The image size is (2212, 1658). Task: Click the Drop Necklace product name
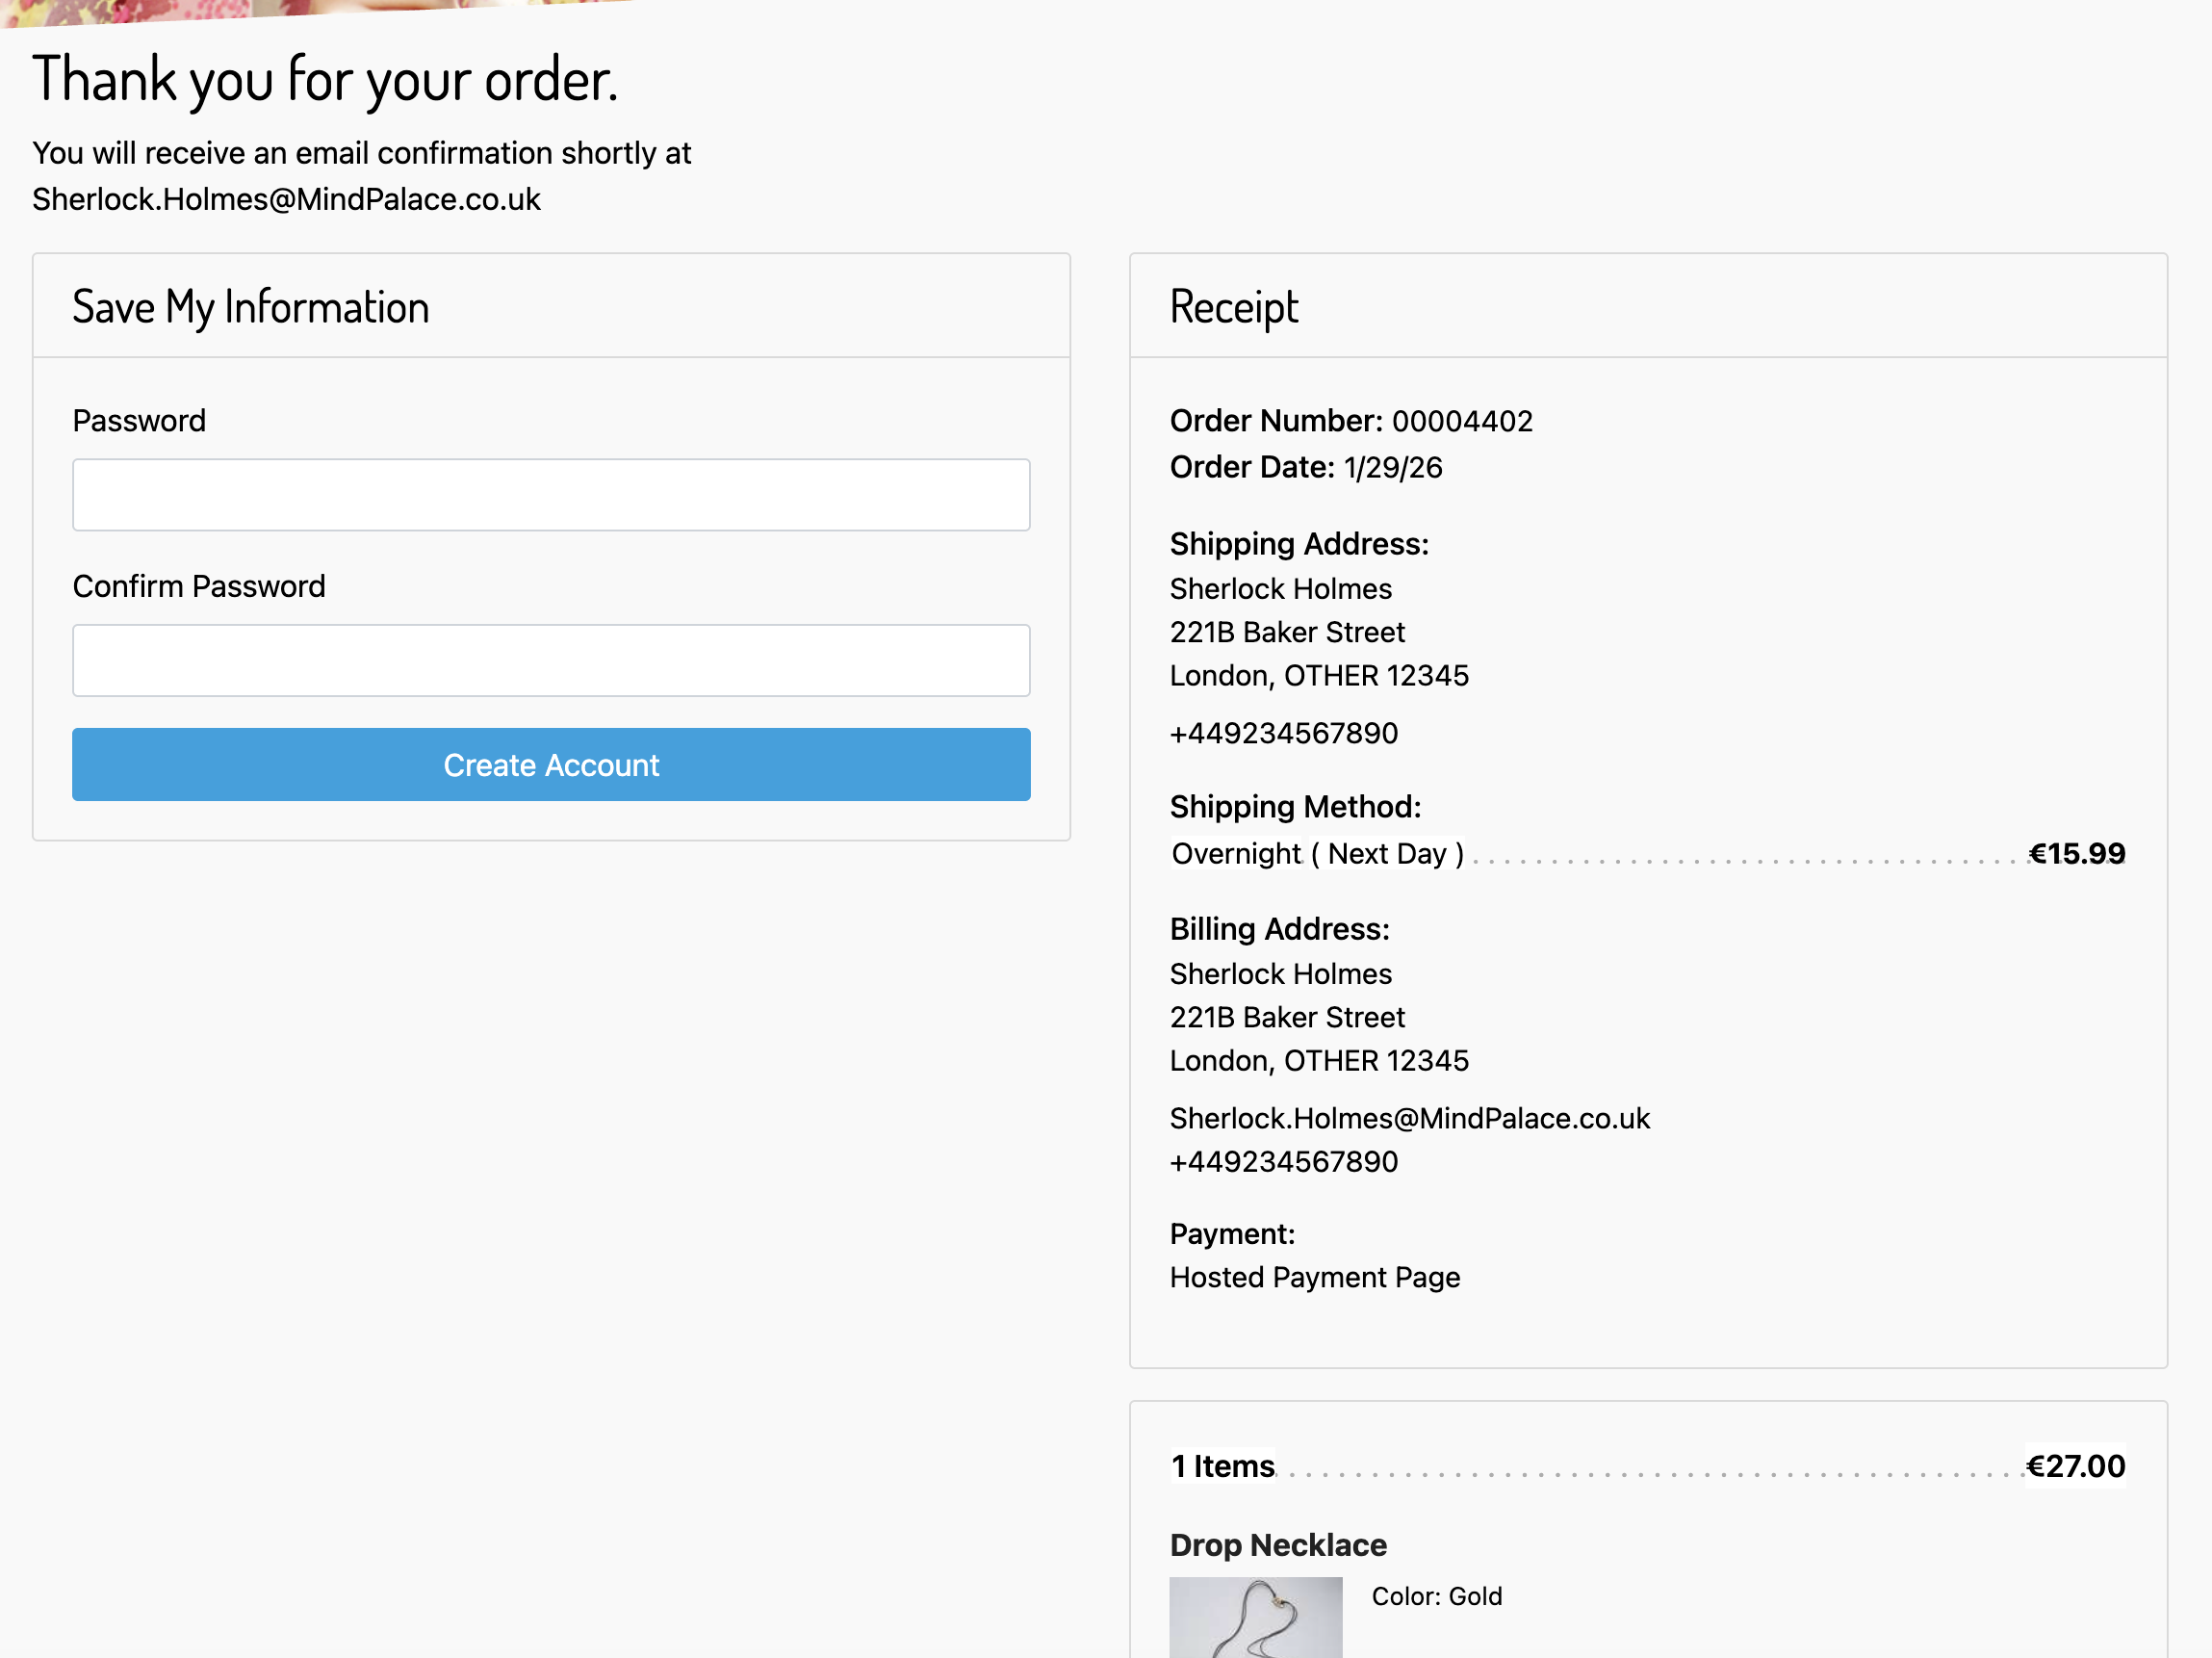1278,1544
